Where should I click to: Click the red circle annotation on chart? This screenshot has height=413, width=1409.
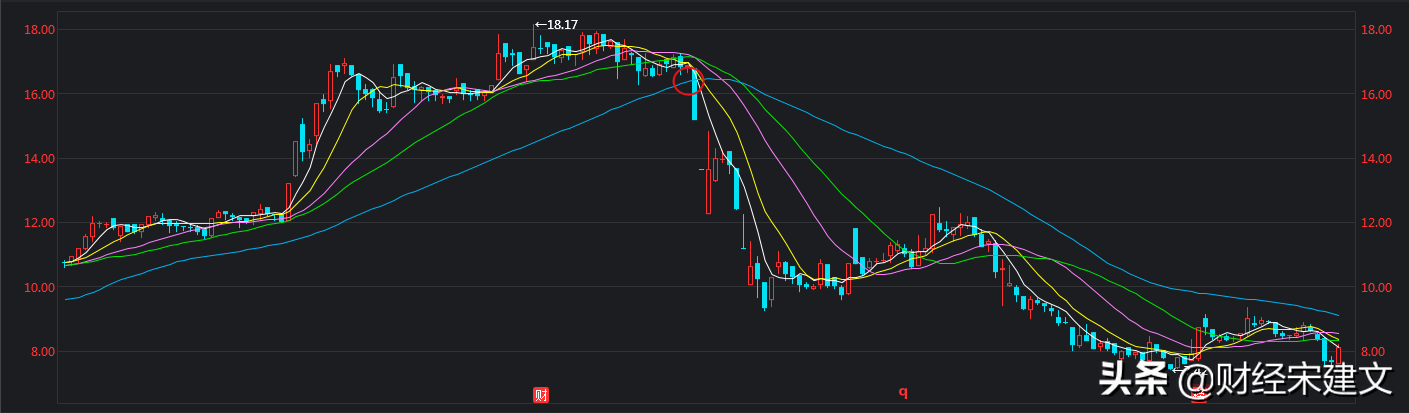pyautogui.click(x=688, y=81)
